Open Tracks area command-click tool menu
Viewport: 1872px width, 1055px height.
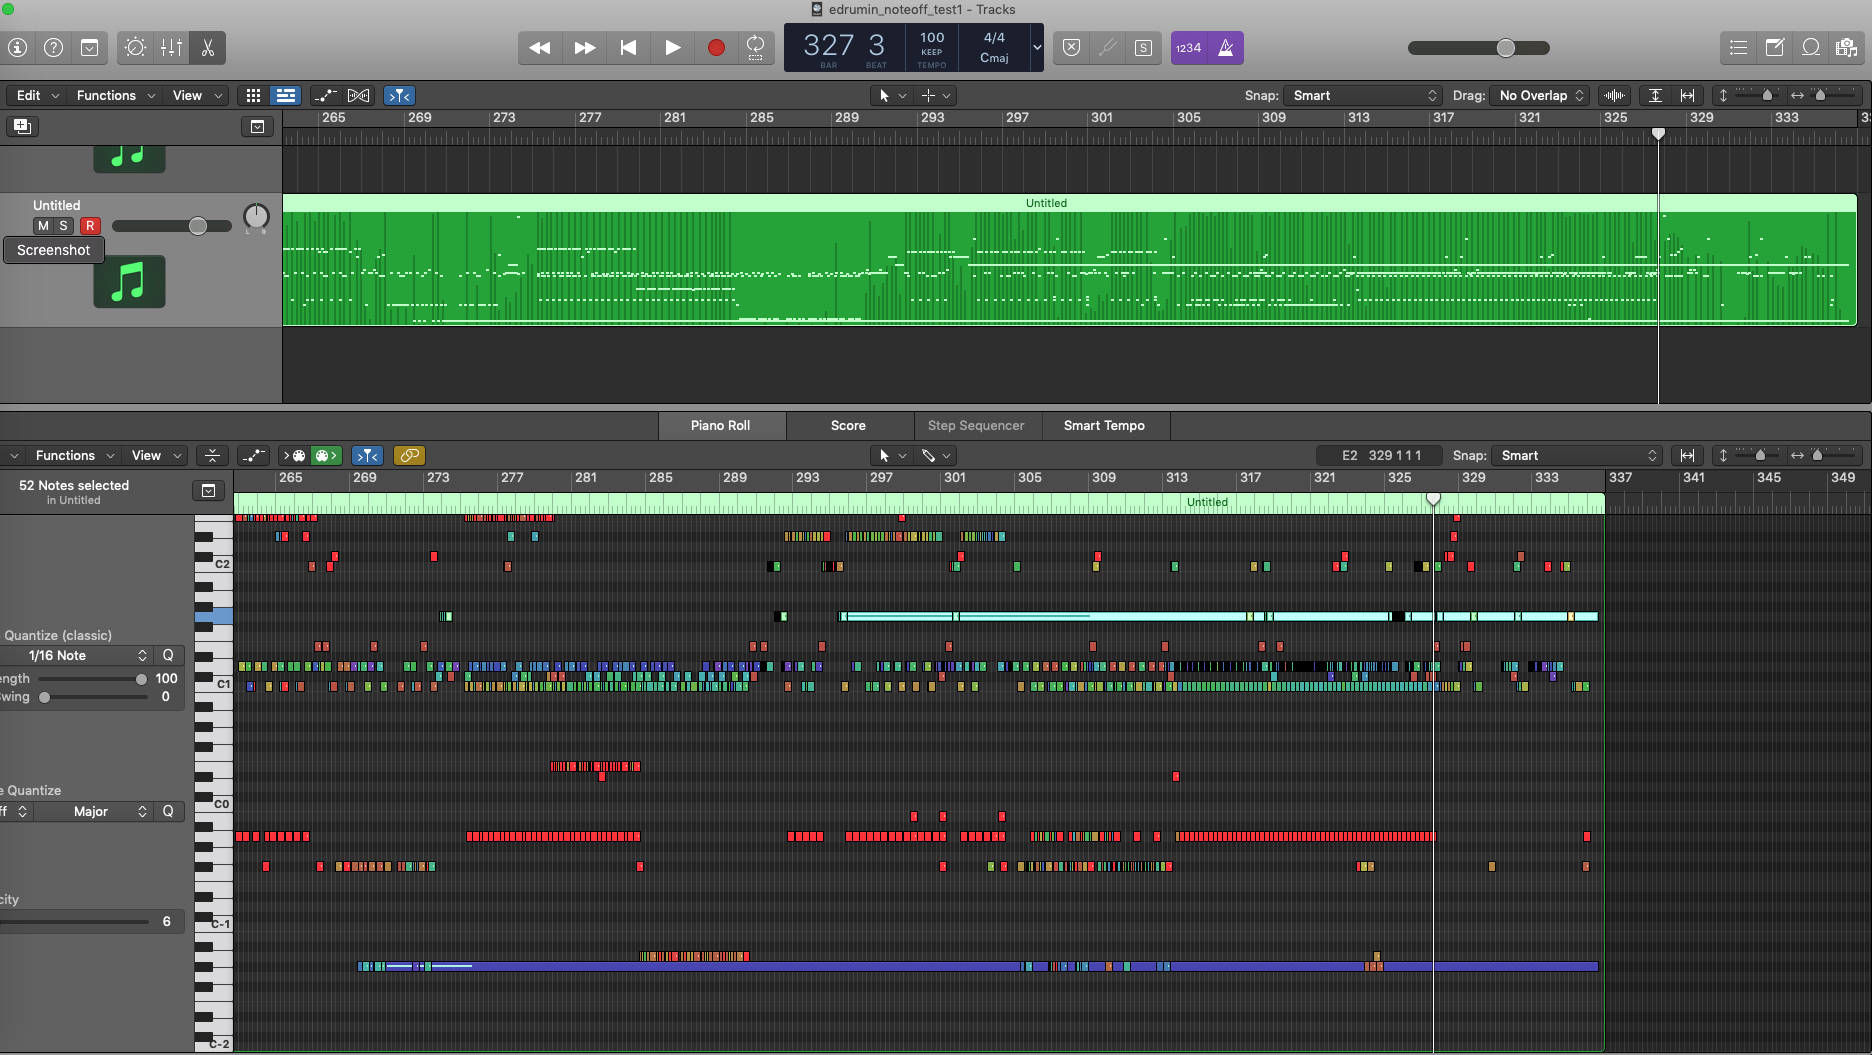point(937,95)
